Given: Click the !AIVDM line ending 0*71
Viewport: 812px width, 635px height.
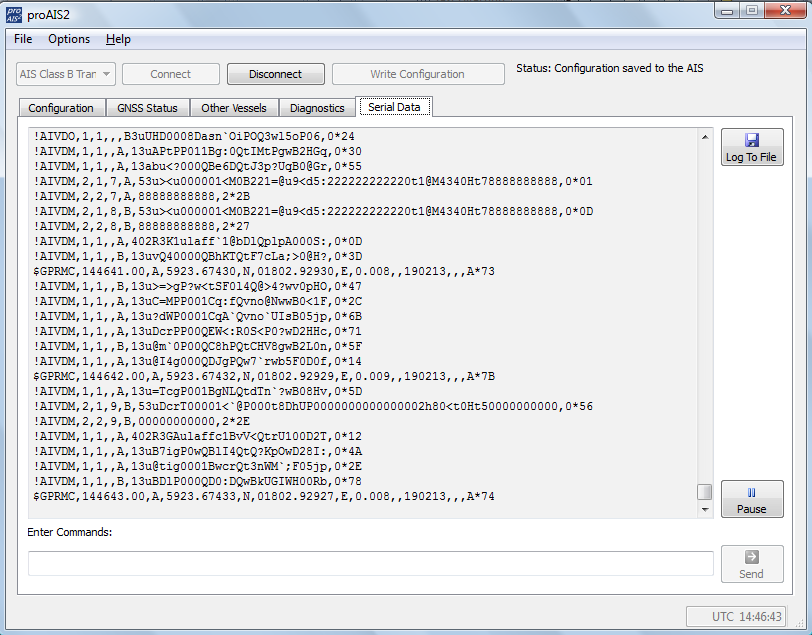Looking at the screenshot, I should [x=198, y=331].
